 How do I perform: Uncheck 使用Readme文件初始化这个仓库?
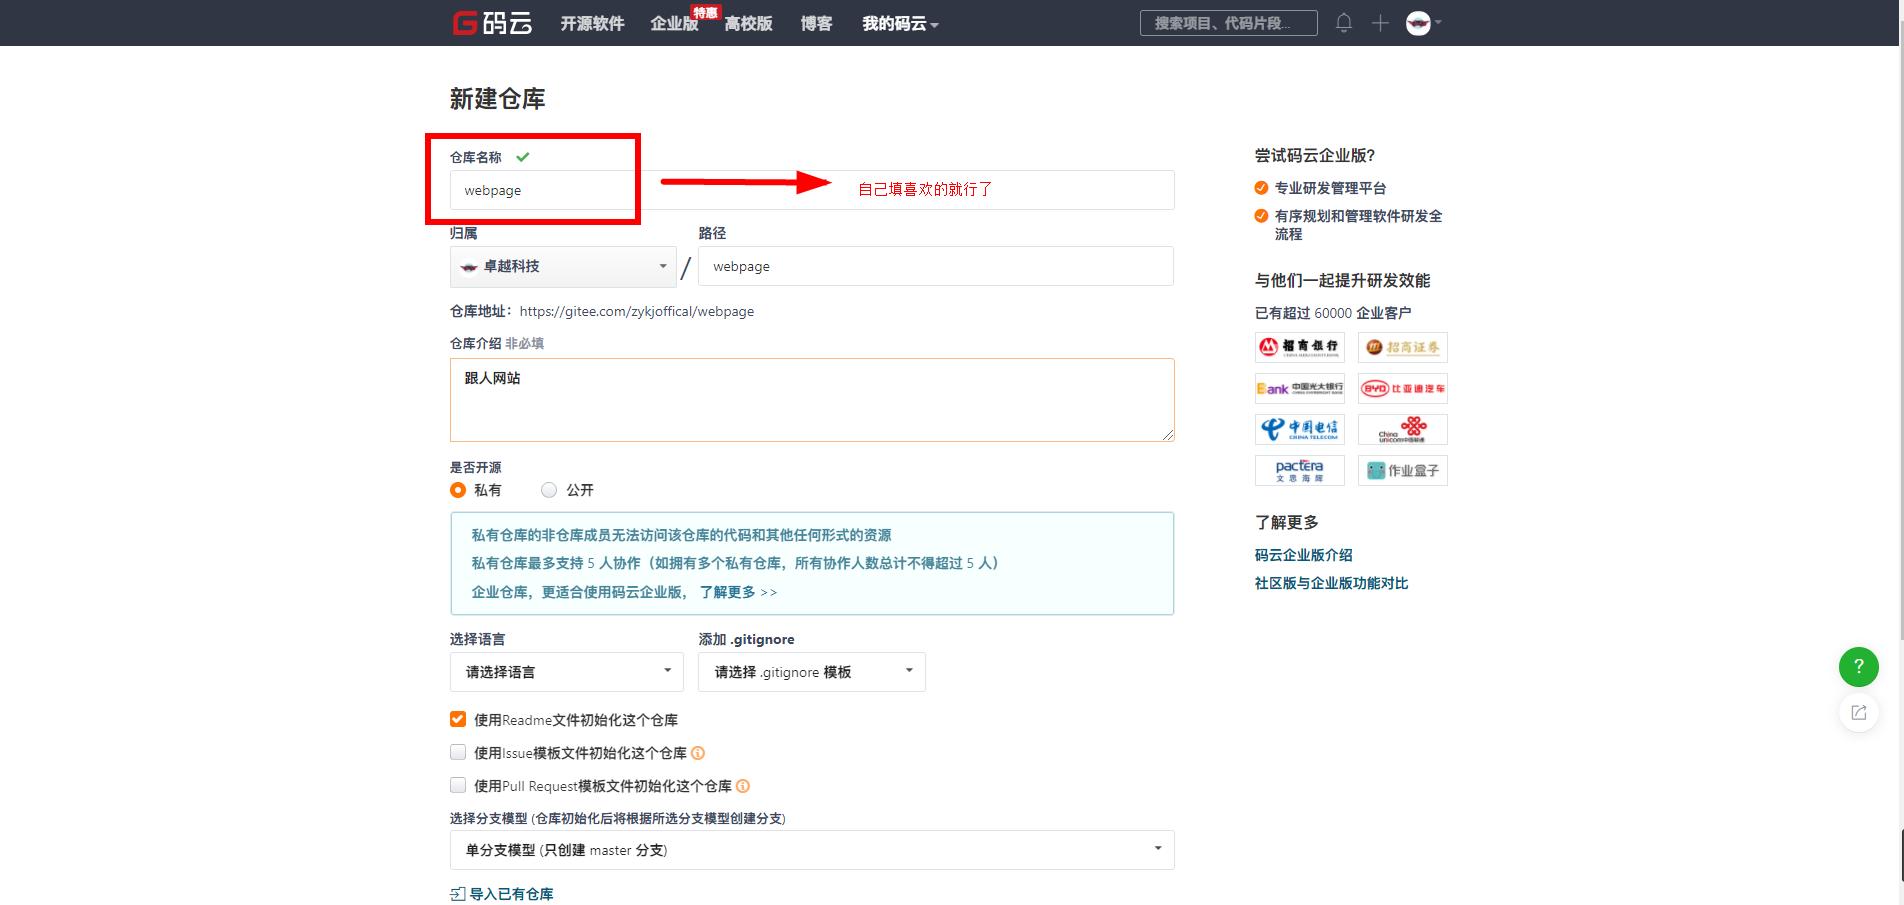coord(458,719)
